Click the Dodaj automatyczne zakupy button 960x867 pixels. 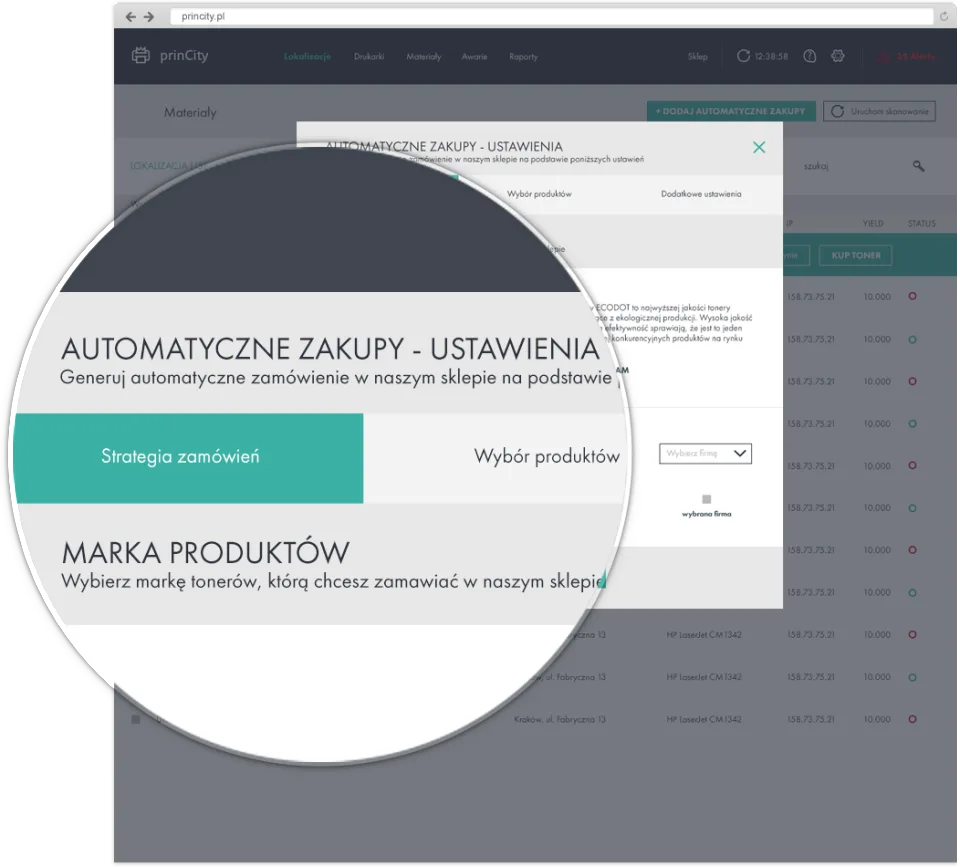point(731,111)
